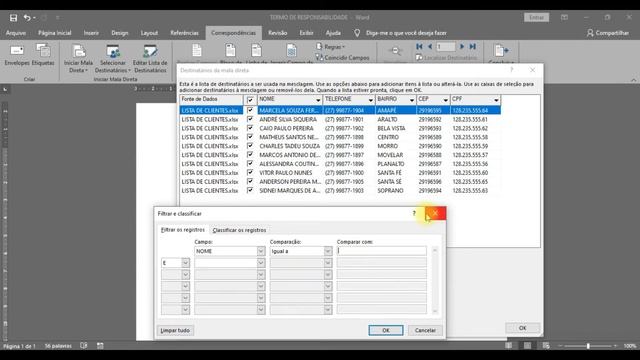Switch to the Revisão ribbon tab
Viewport: 640px width, 360px height.
click(x=278, y=33)
